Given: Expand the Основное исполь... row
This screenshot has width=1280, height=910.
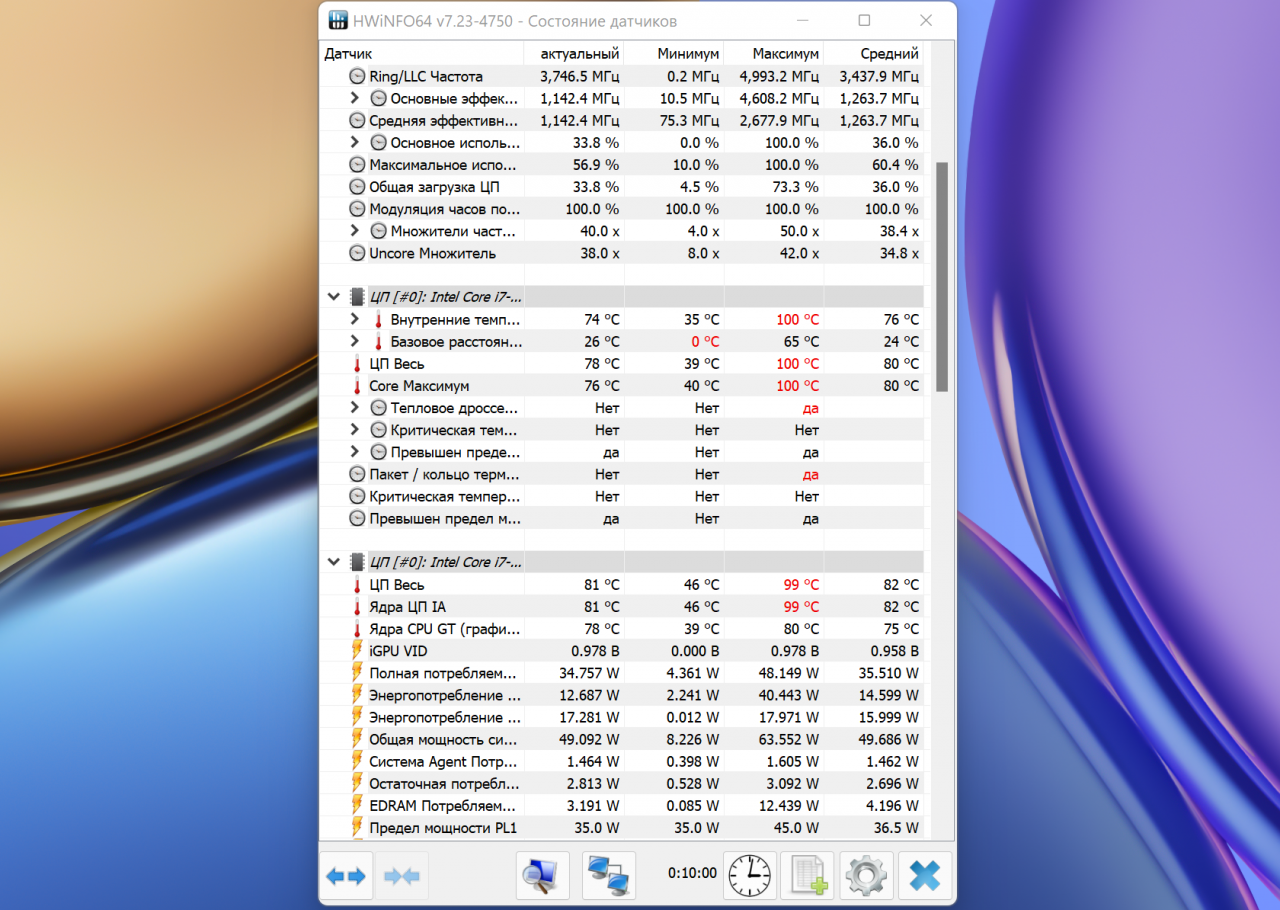Looking at the screenshot, I should click(x=355, y=142).
